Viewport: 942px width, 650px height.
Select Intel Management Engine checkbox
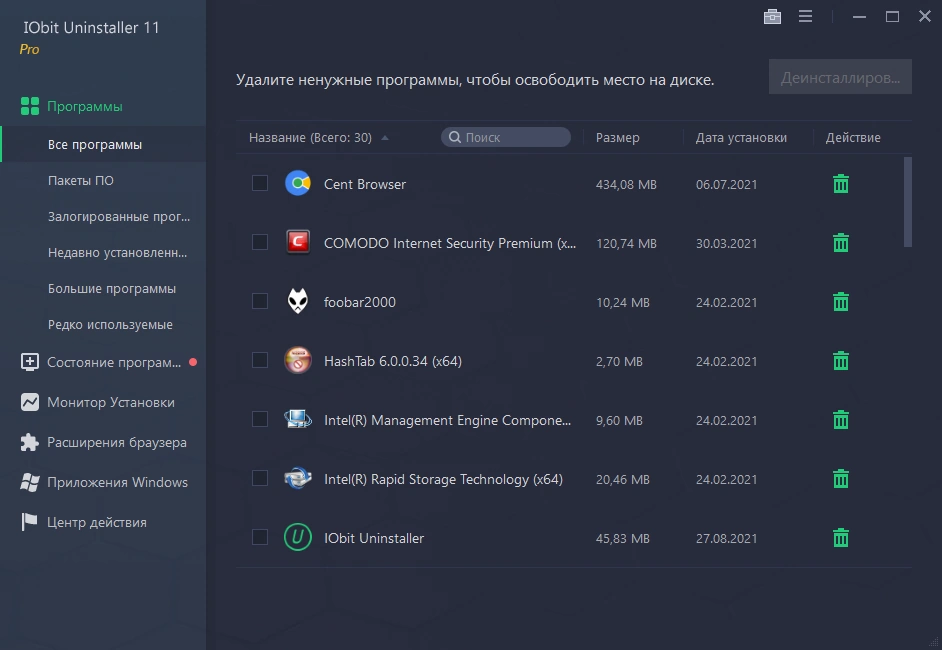[260, 419]
